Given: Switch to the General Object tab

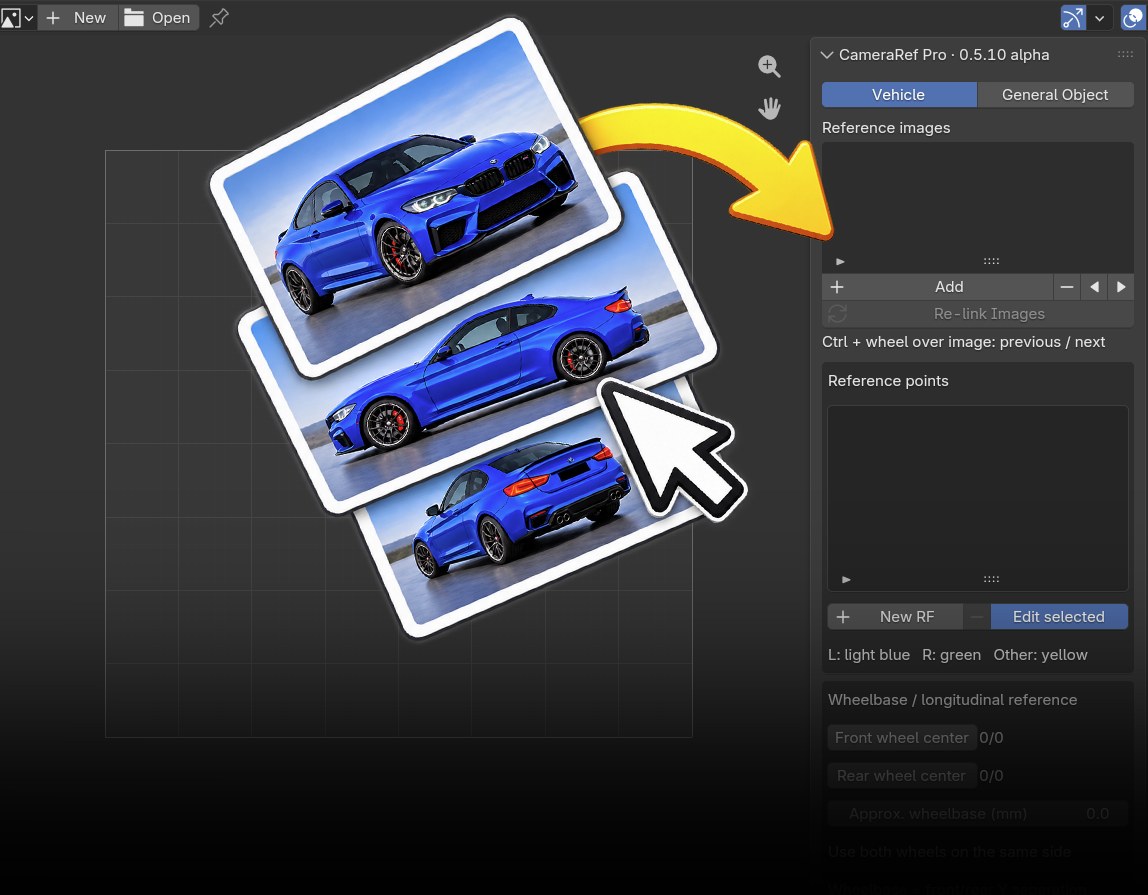Looking at the screenshot, I should [1055, 94].
